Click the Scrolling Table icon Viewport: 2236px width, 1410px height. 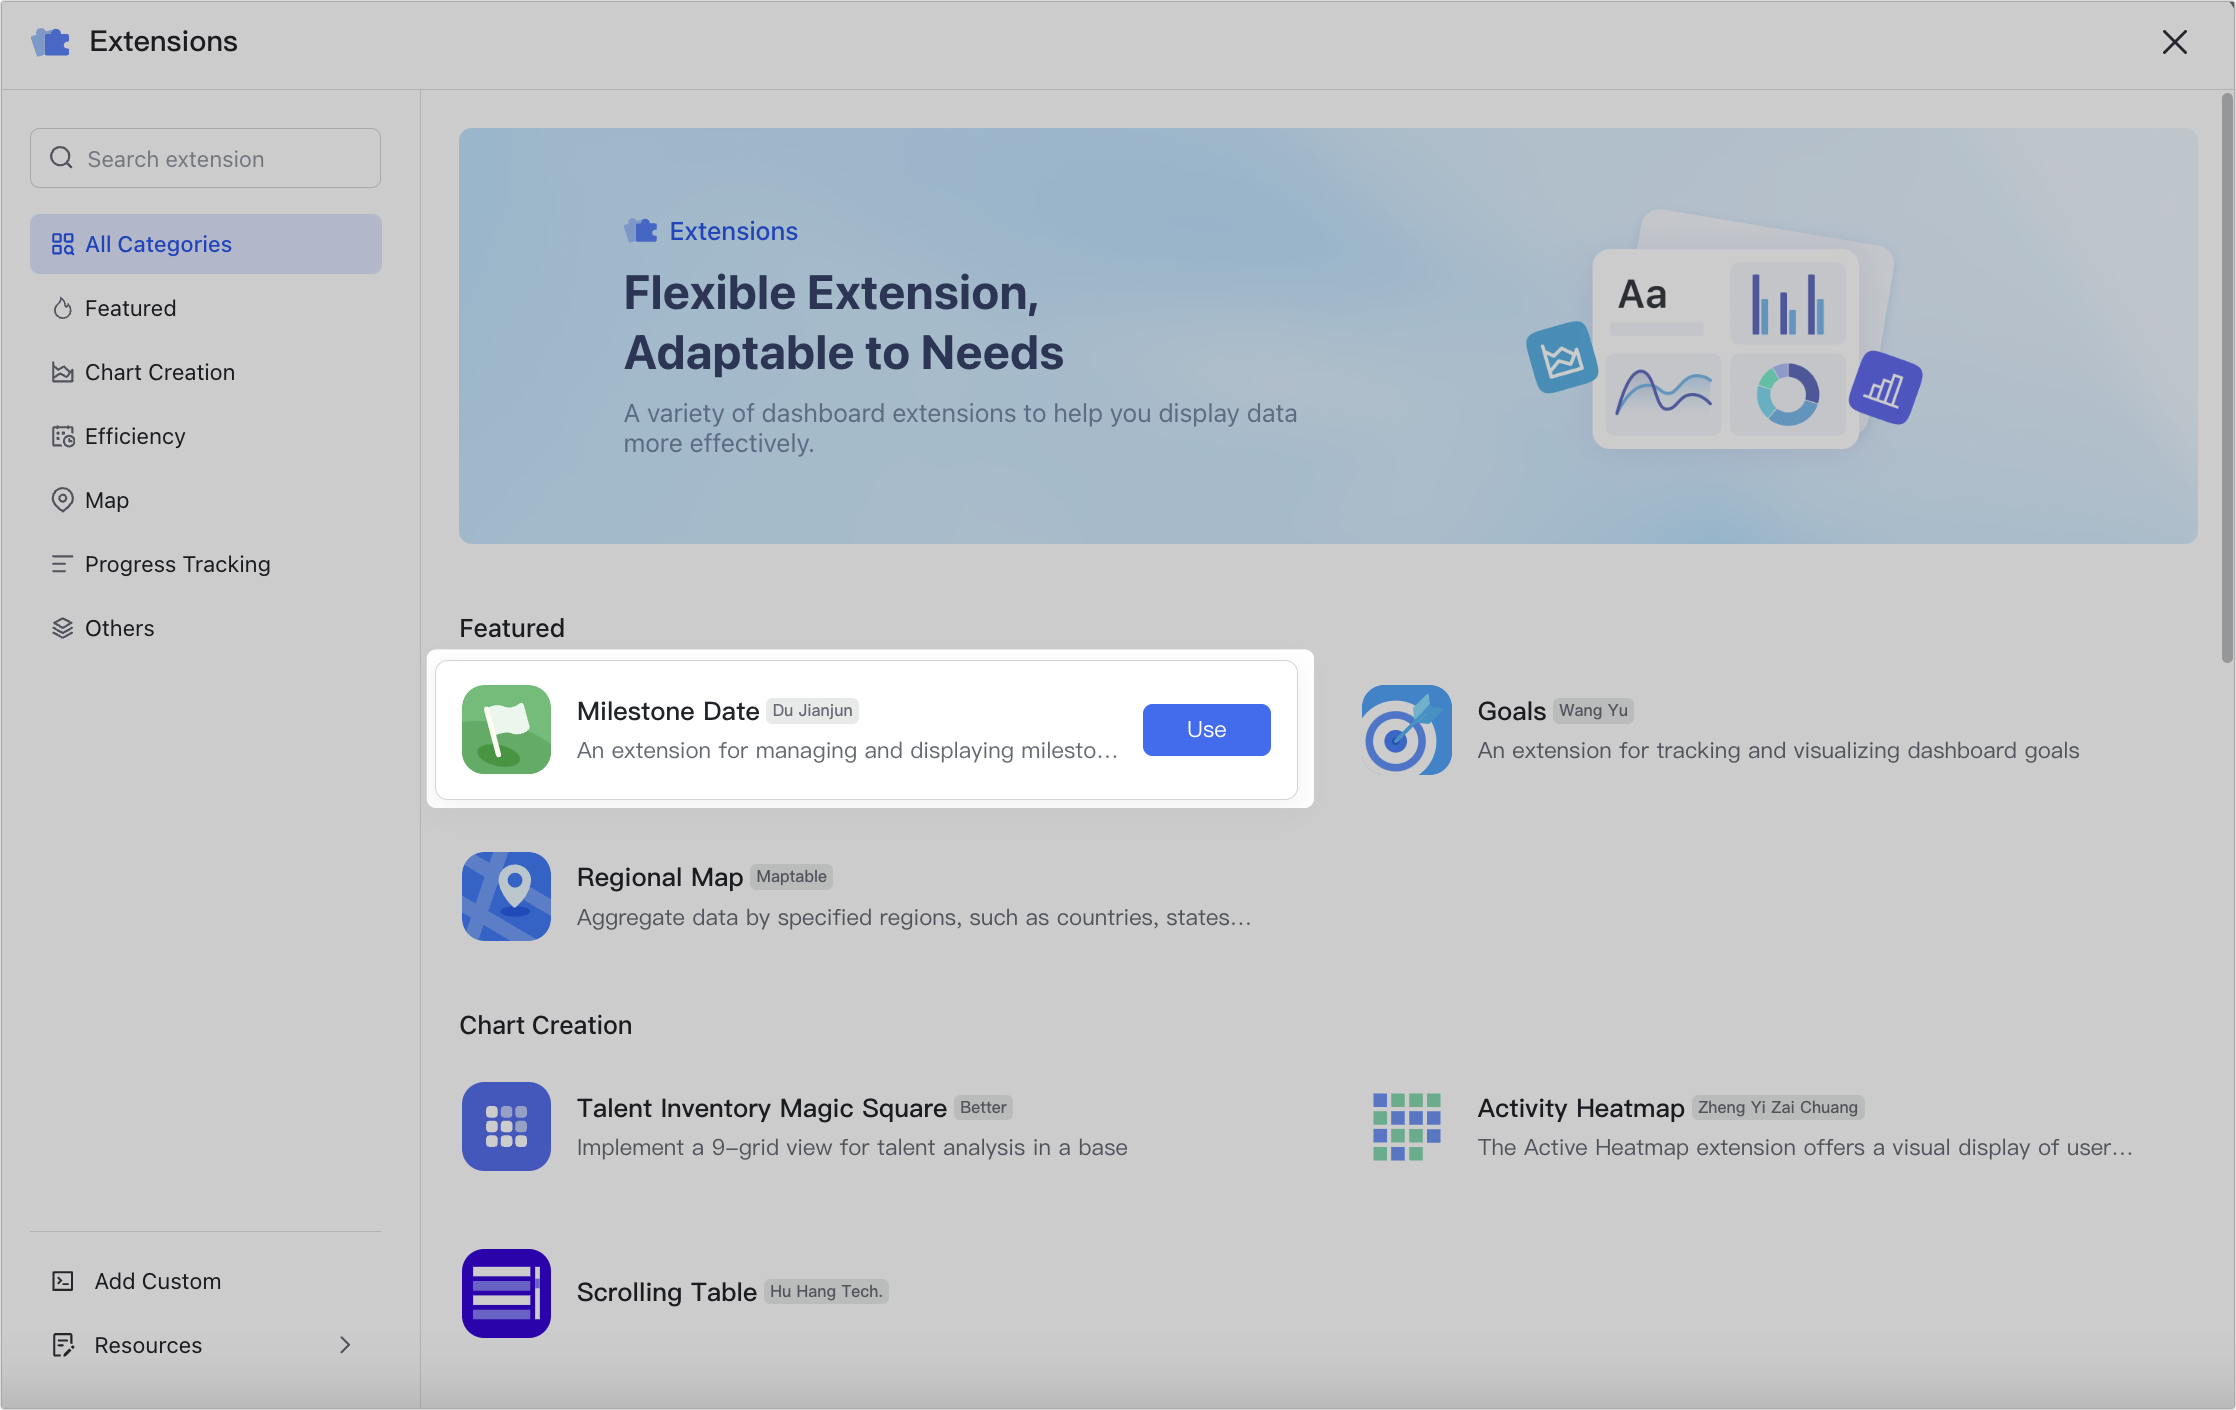coord(506,1293)
